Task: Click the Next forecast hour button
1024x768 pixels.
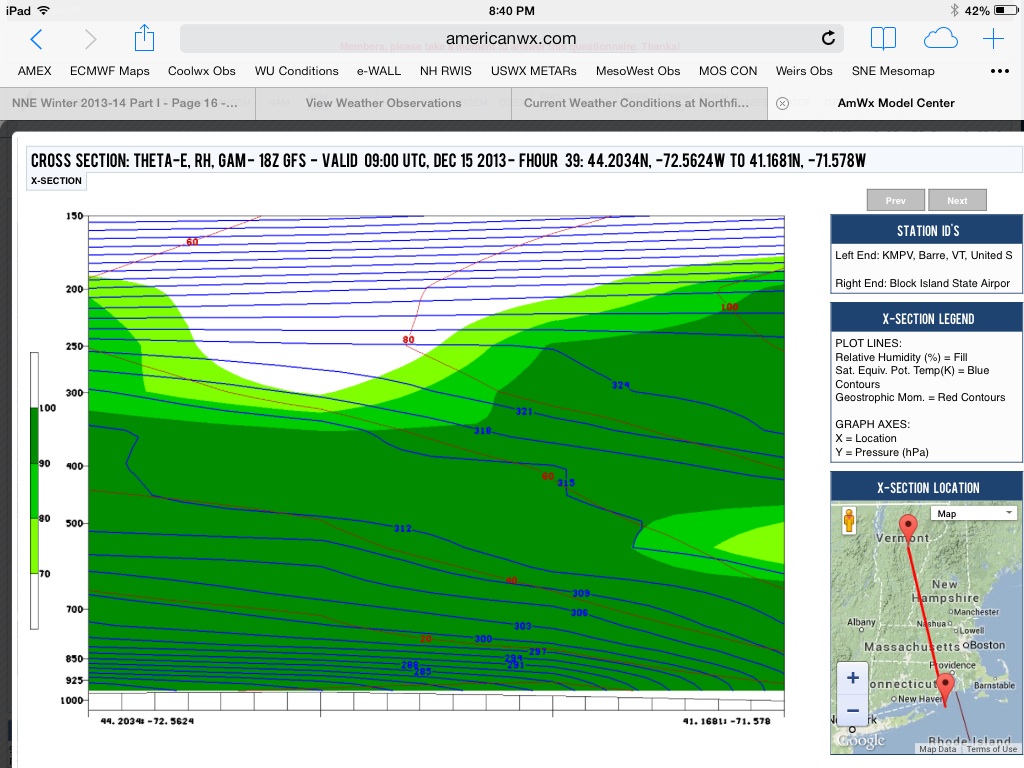Action: [x=957, y=200]
